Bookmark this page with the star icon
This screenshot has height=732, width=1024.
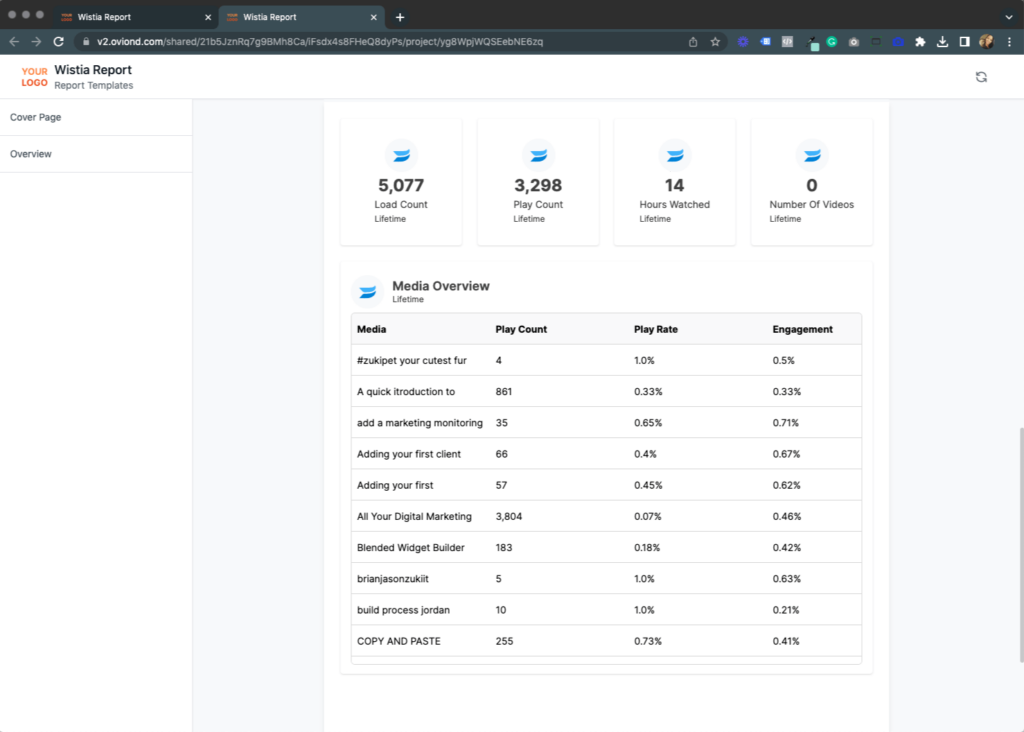pos(715,42)
